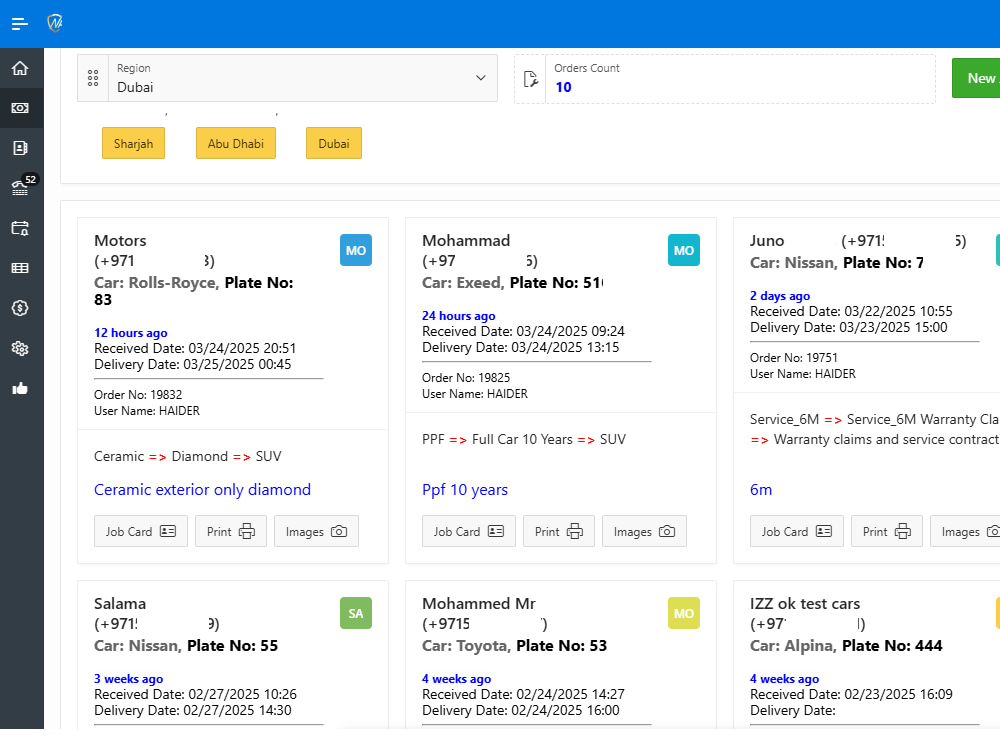Click MO avatar on Motors card

coord(356,251)
